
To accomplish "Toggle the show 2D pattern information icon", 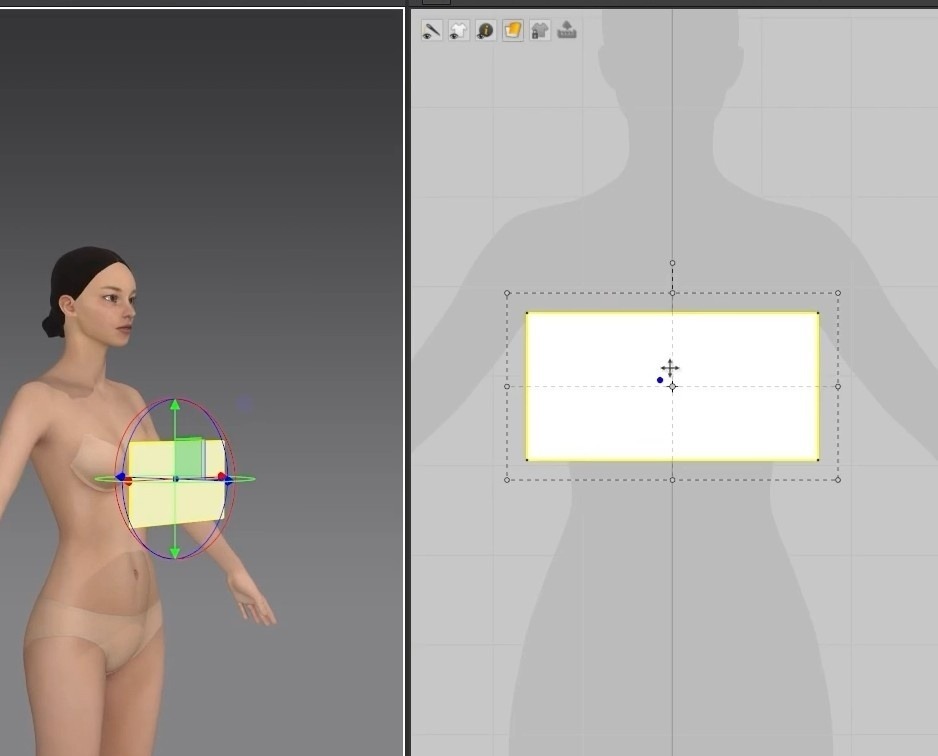I will coord(486,31).
